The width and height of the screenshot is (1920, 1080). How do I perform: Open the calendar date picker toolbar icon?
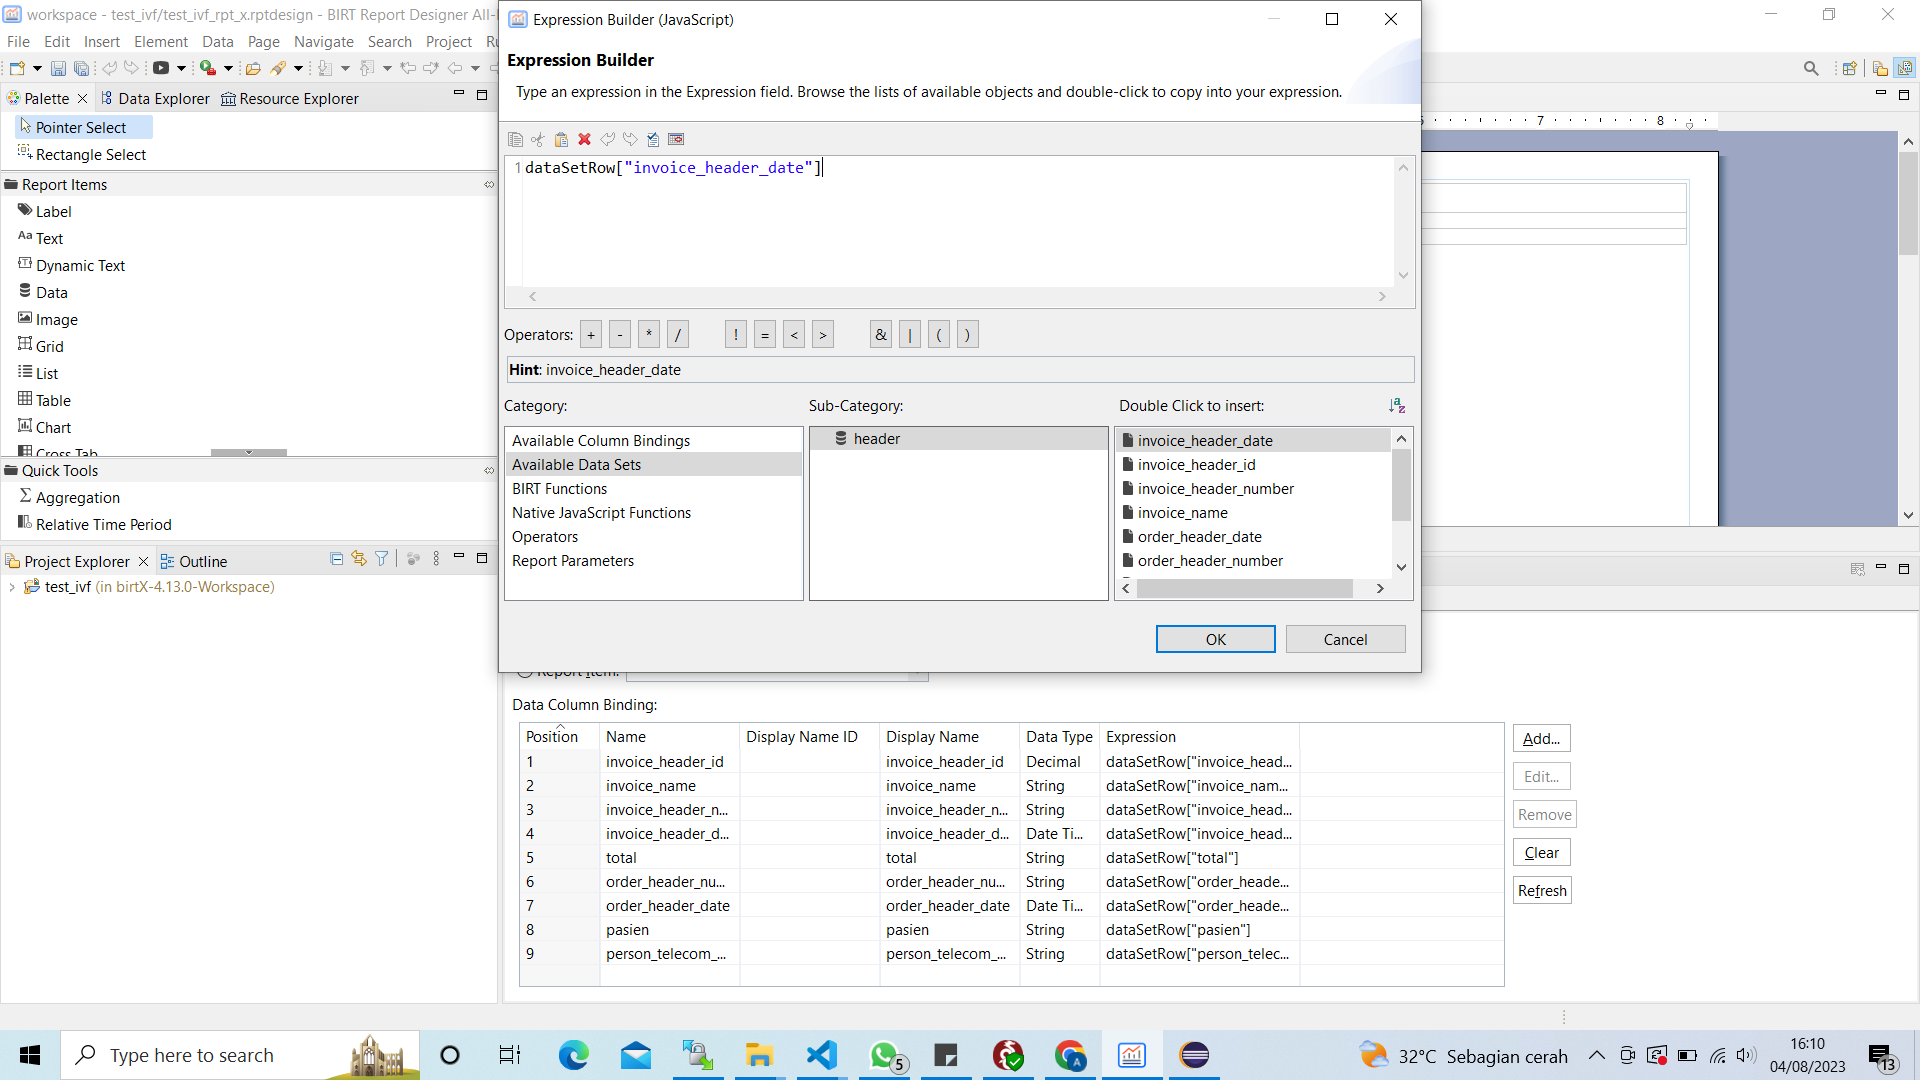click(x=676, y=139)
